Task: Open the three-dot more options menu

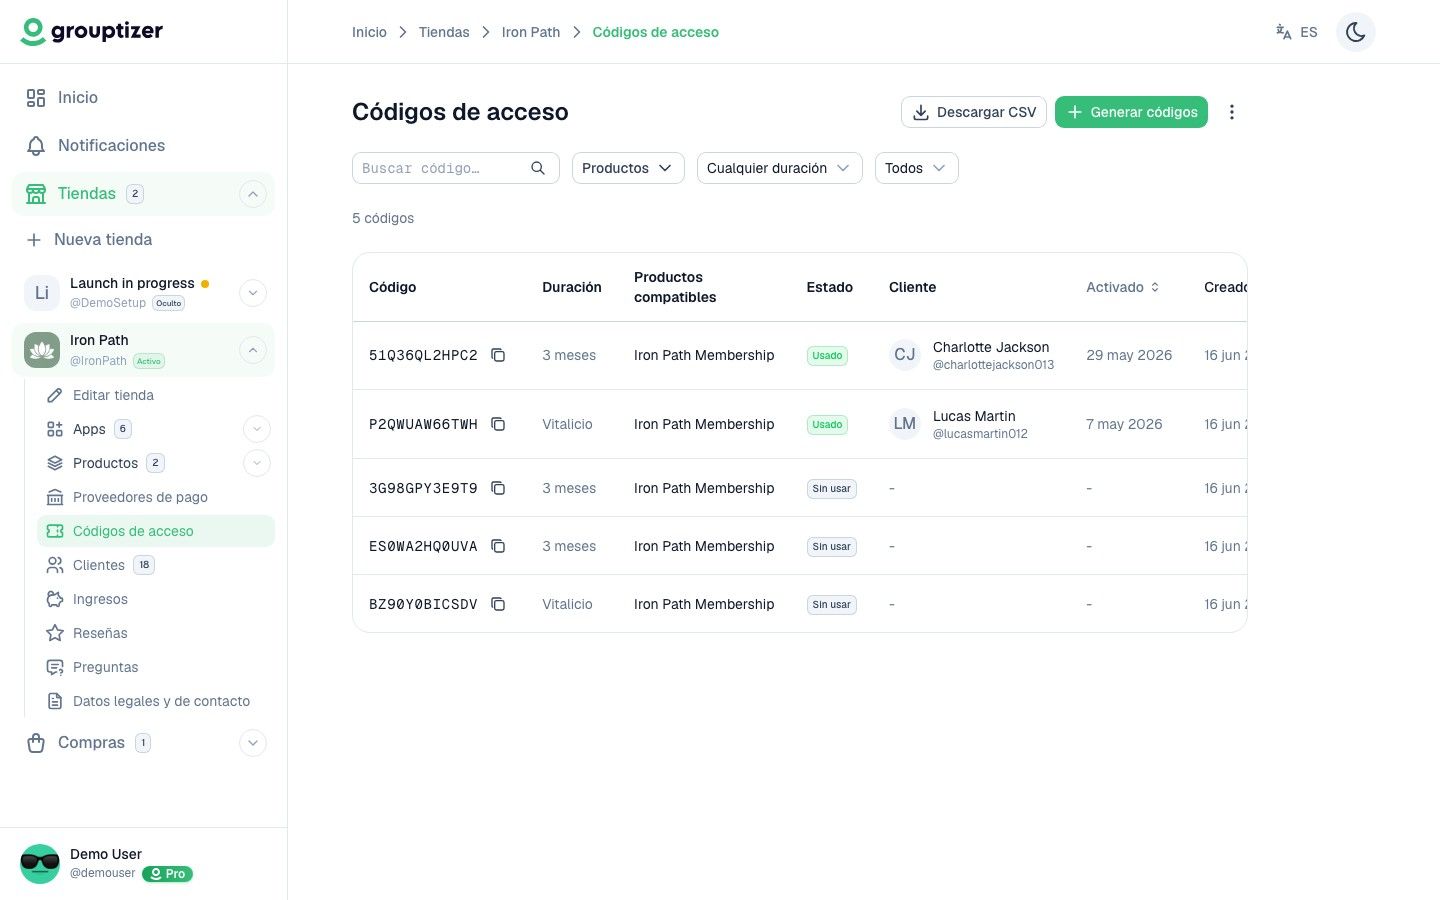Action: pos(1232,112)
